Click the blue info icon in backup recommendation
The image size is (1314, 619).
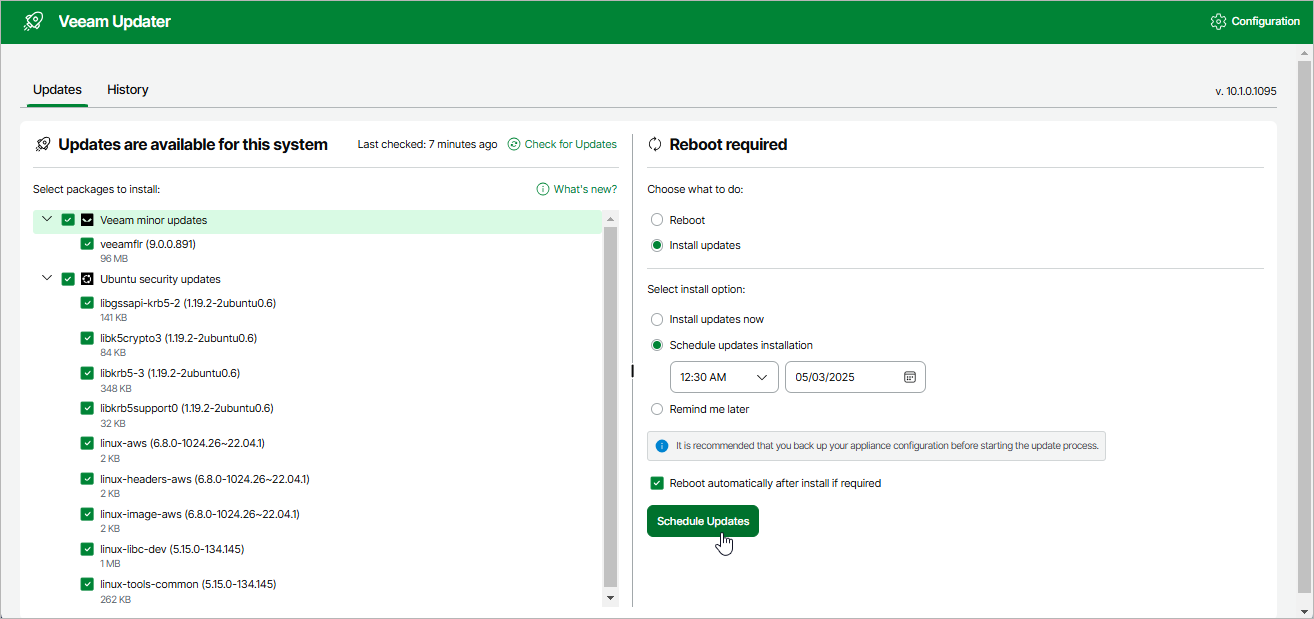(x=661, y=446)
